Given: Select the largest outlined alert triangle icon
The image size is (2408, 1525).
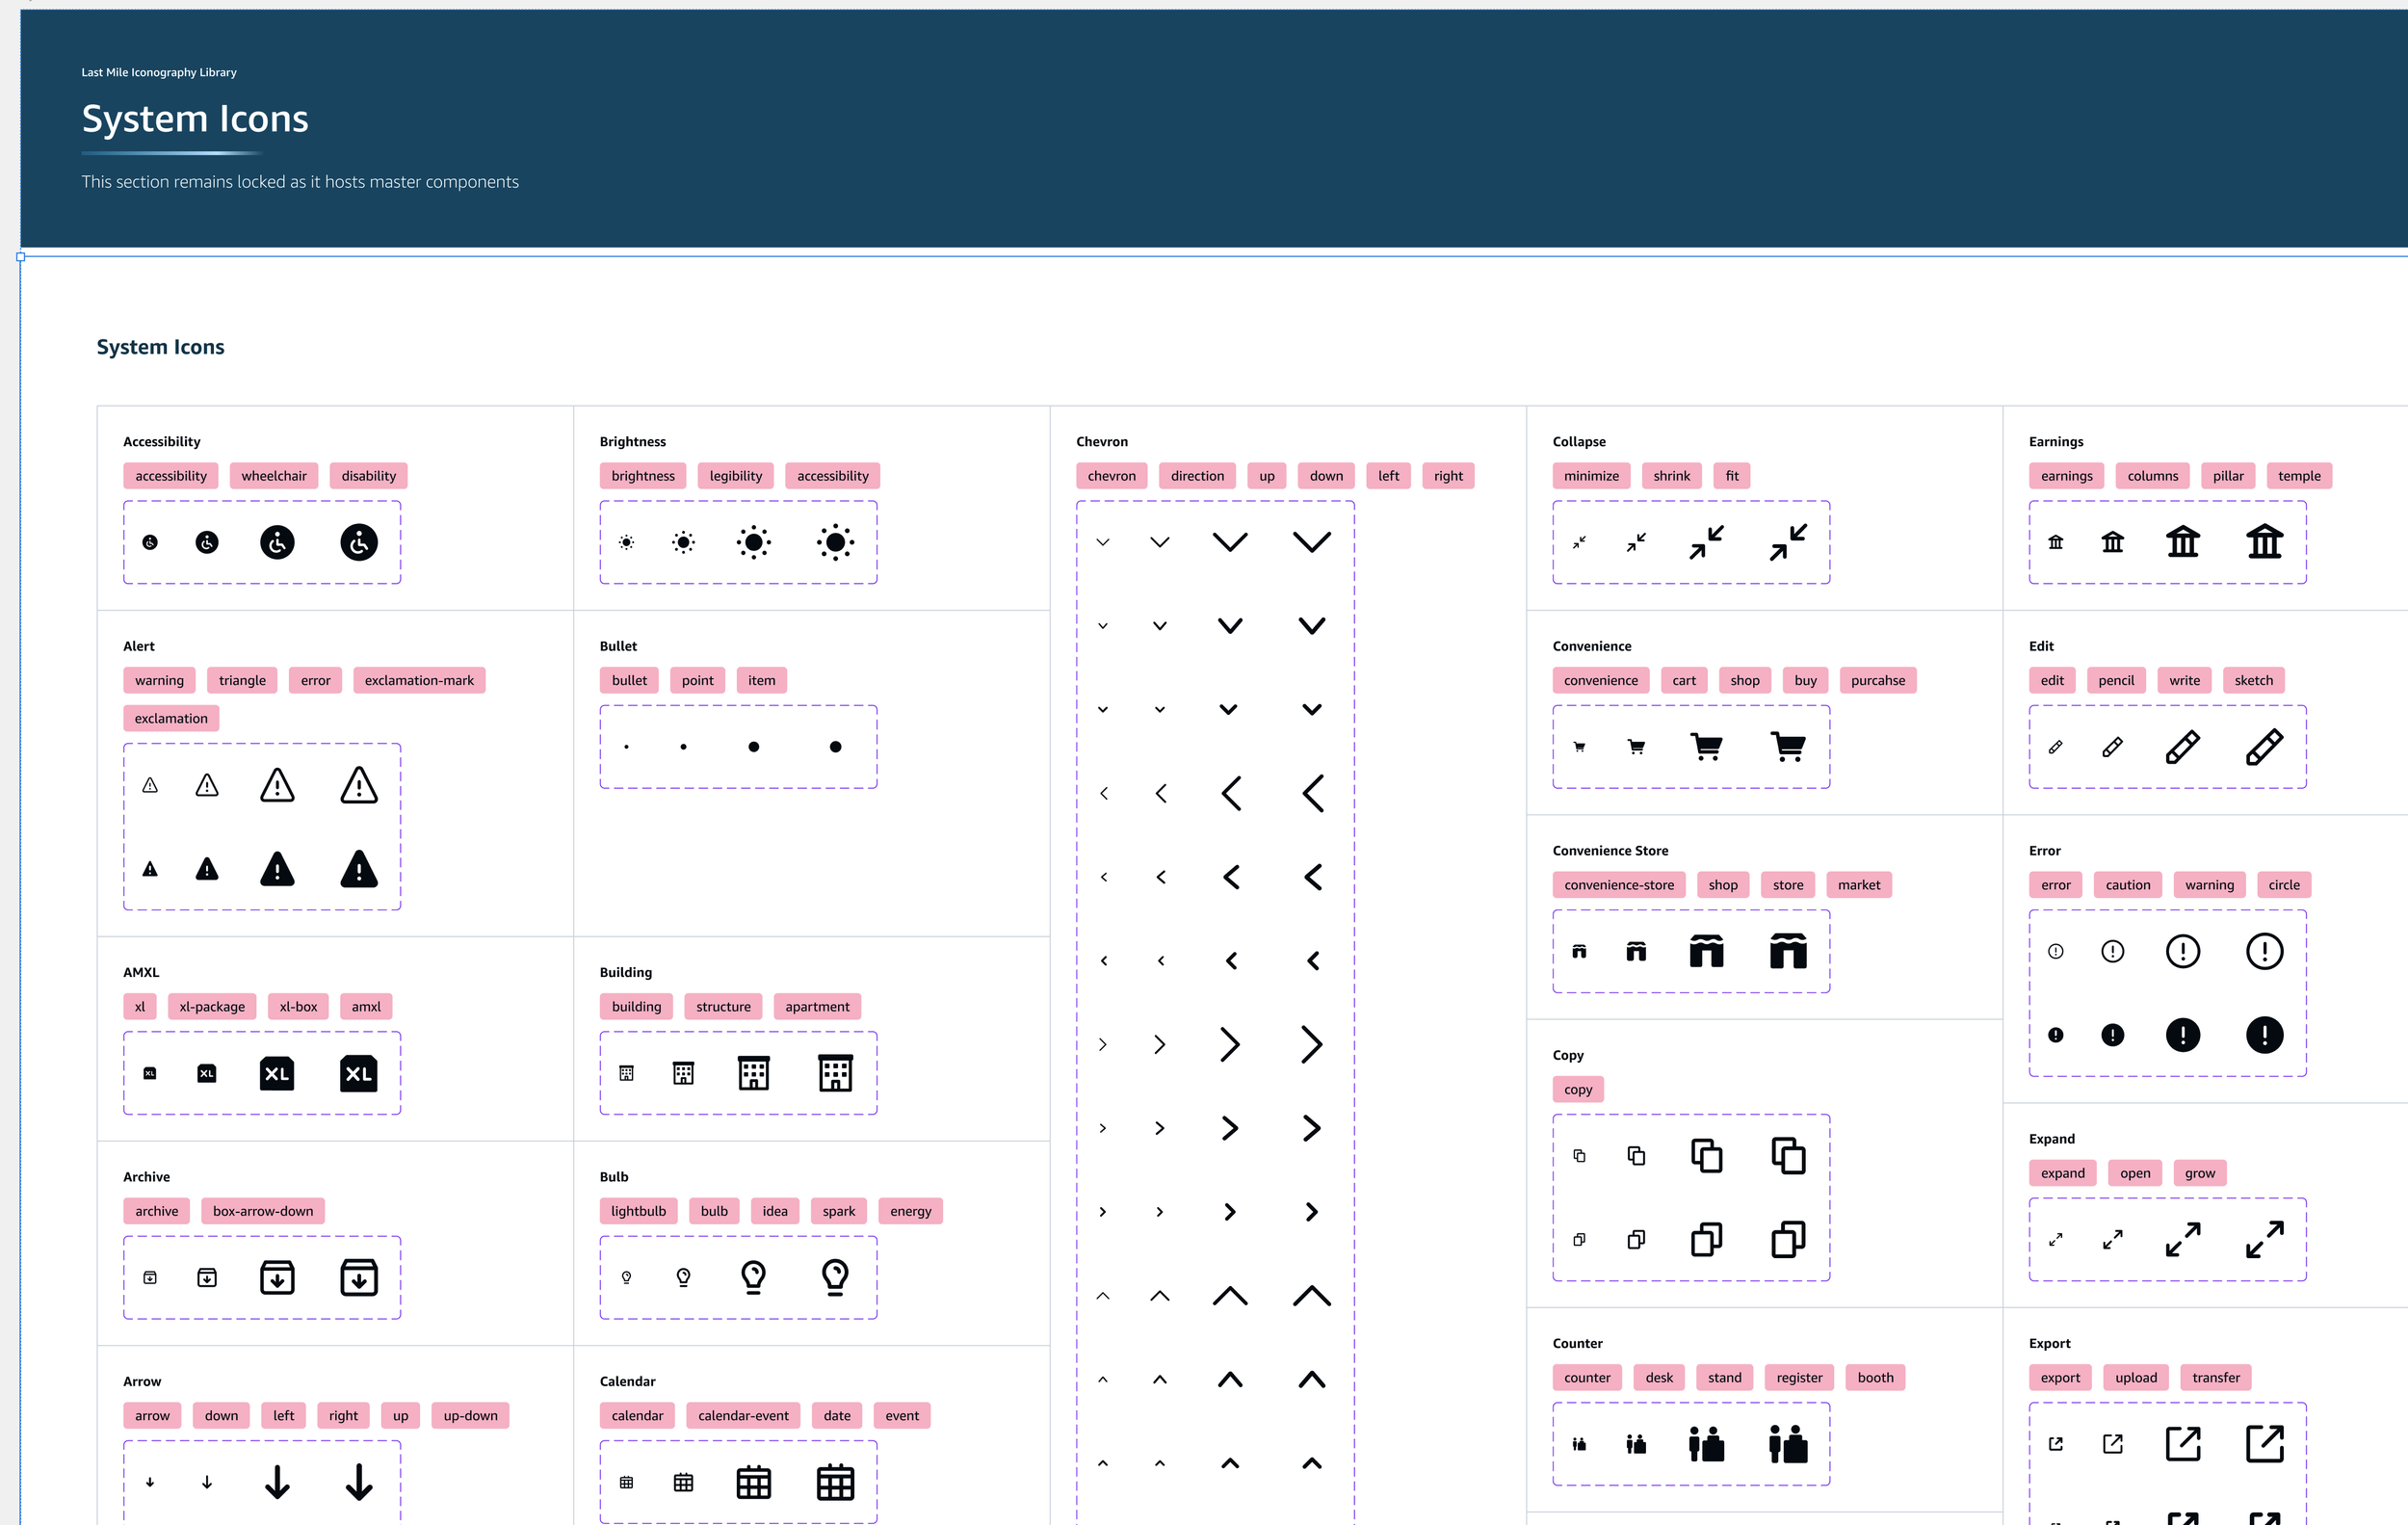Looking at the screenshot, I should (359, 785).
